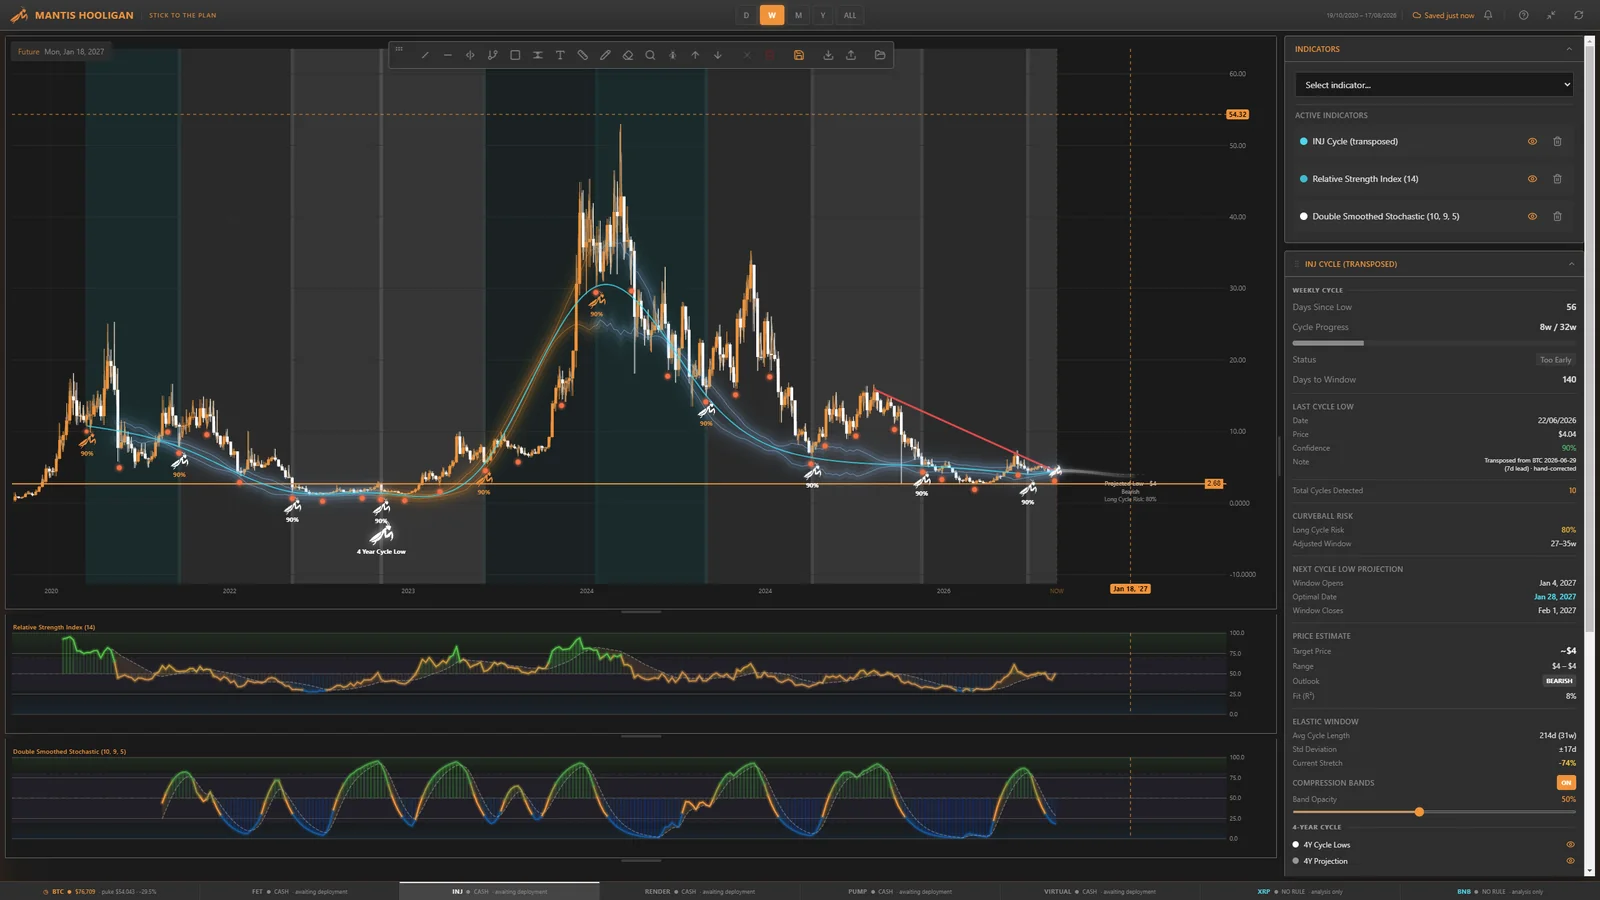The width and height of the screenshot is (1600, 900).
Task: Open the BNB ticker tab
Action: pyautogui.click(x=1500, y=891)
